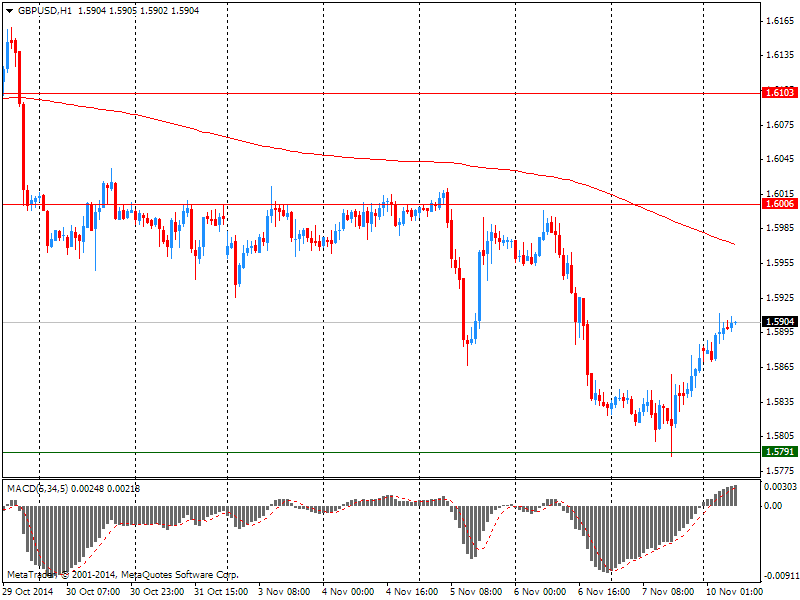Click the 1.5955 price scale value
The width and height of the screenshot is (800, 600).
click(x=780, y=263)
